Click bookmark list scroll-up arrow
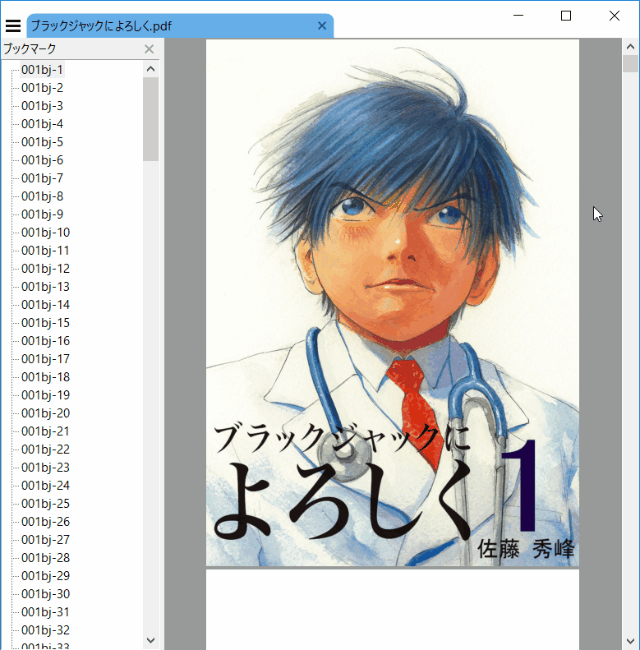Screen dimensions: 640x650 click(x=151, y=69)
